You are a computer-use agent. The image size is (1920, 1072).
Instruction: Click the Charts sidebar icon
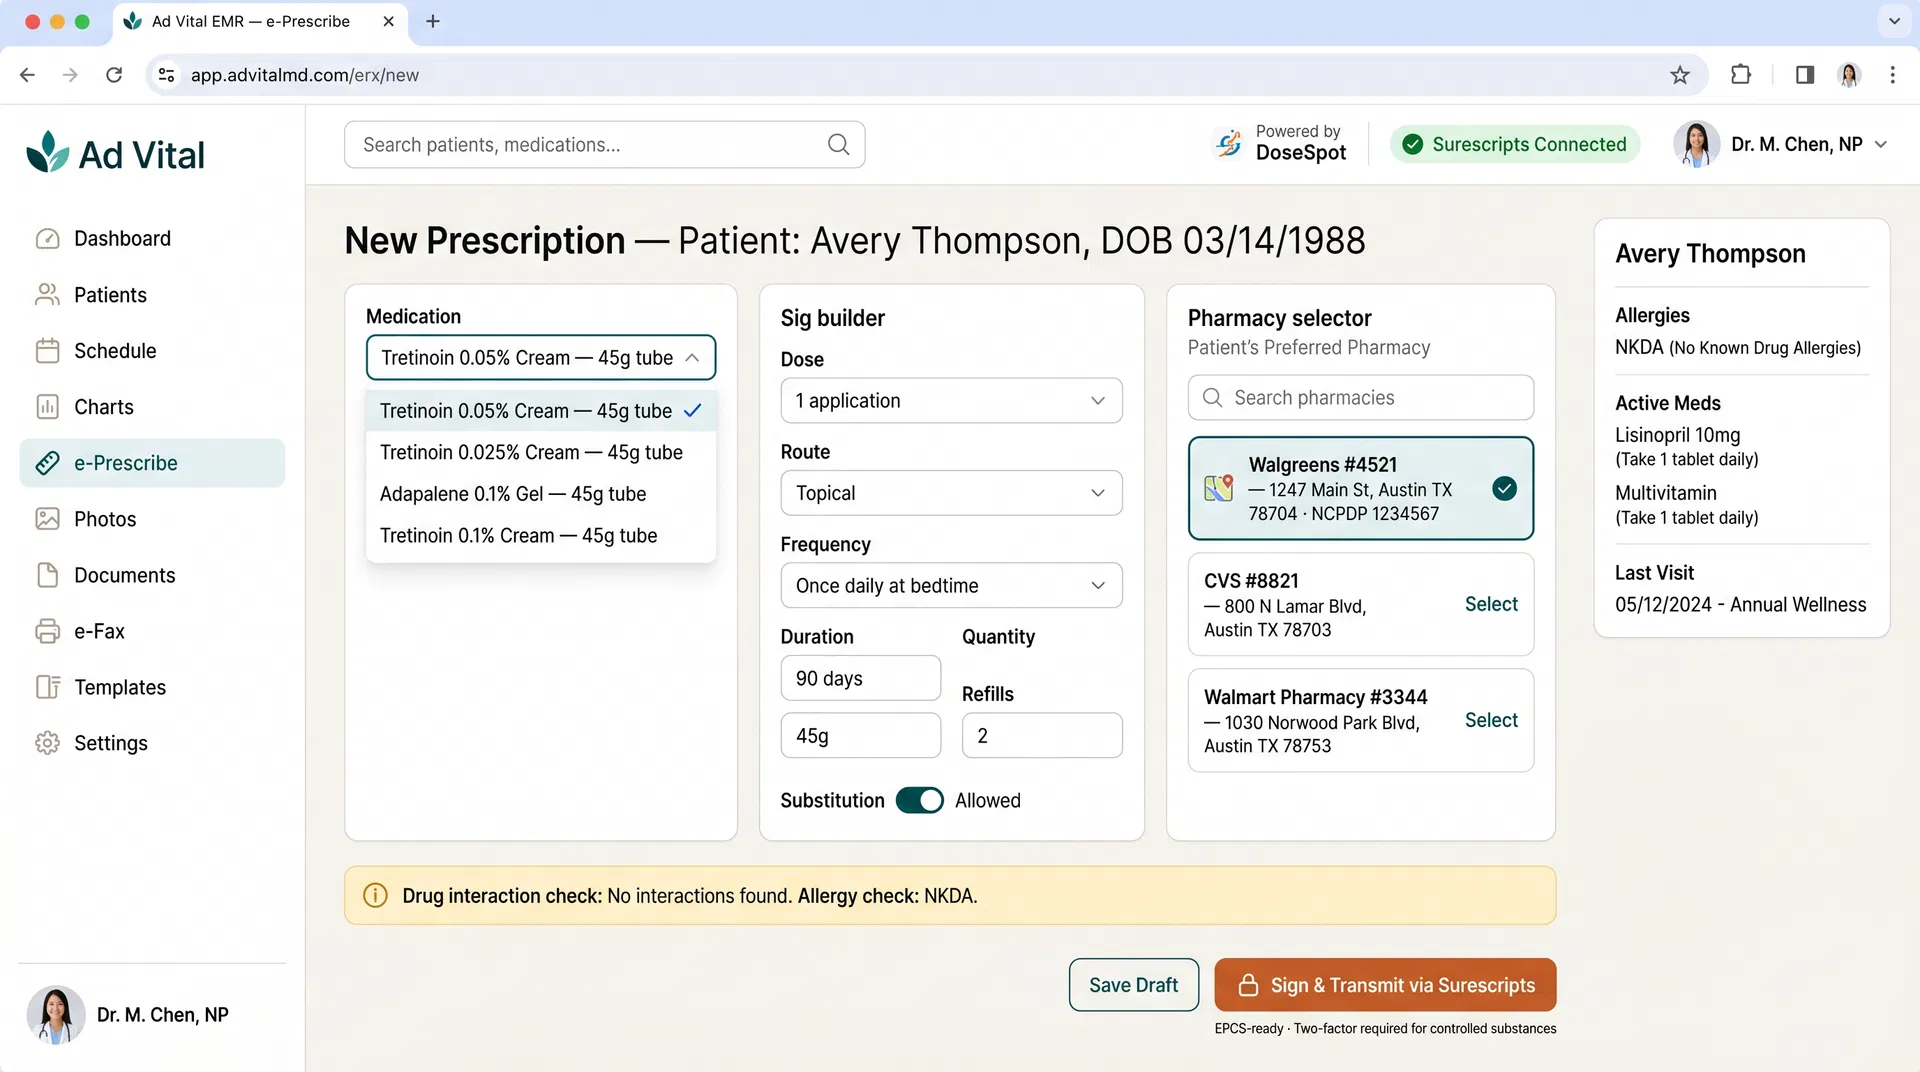pyautogui.click(x=49, y=406)
